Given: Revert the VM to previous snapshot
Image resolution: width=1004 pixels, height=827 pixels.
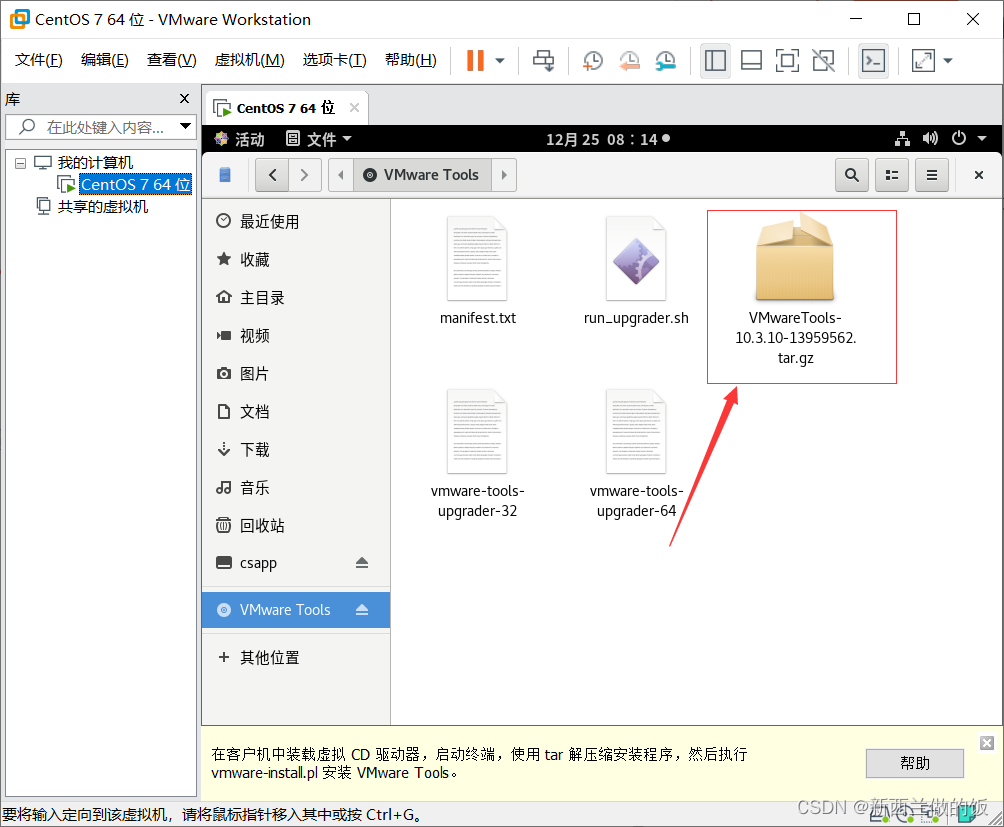Looking at the screenshot, I should point(629,61).
